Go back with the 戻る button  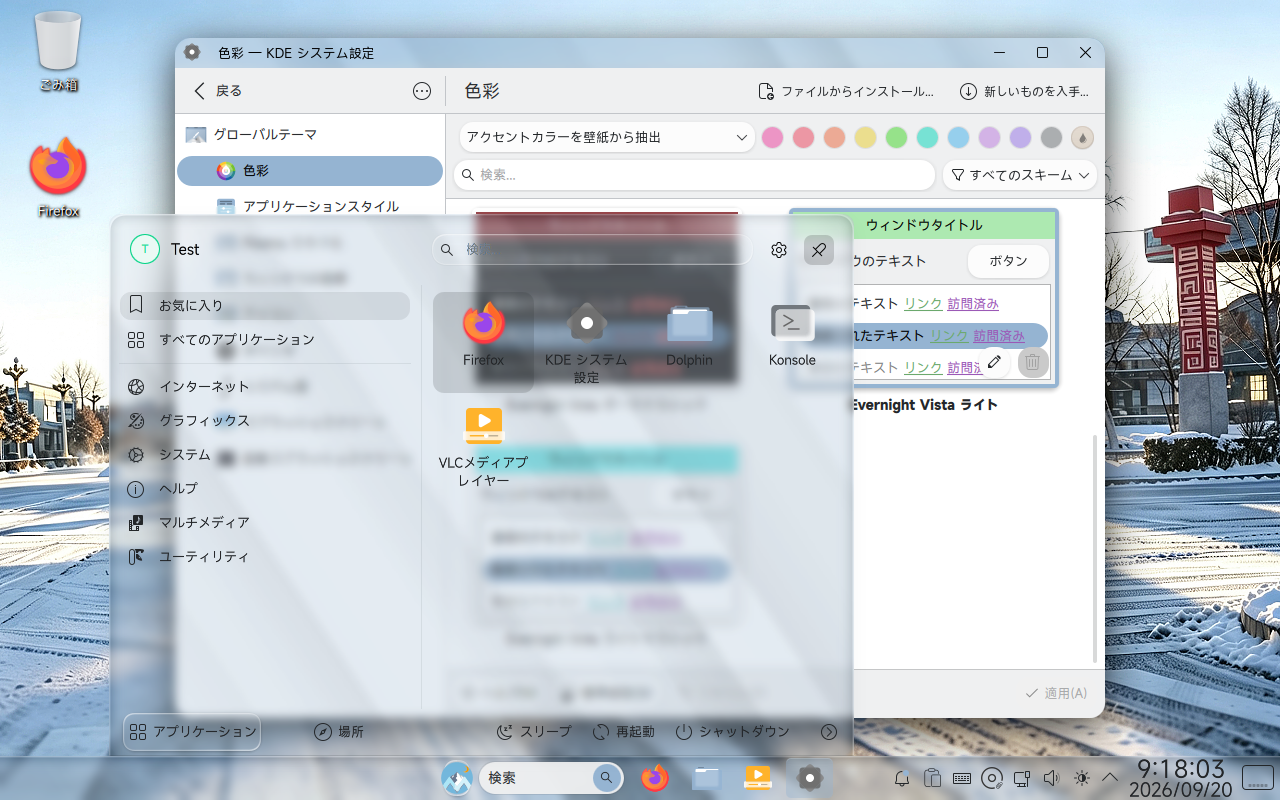point(218,91)
